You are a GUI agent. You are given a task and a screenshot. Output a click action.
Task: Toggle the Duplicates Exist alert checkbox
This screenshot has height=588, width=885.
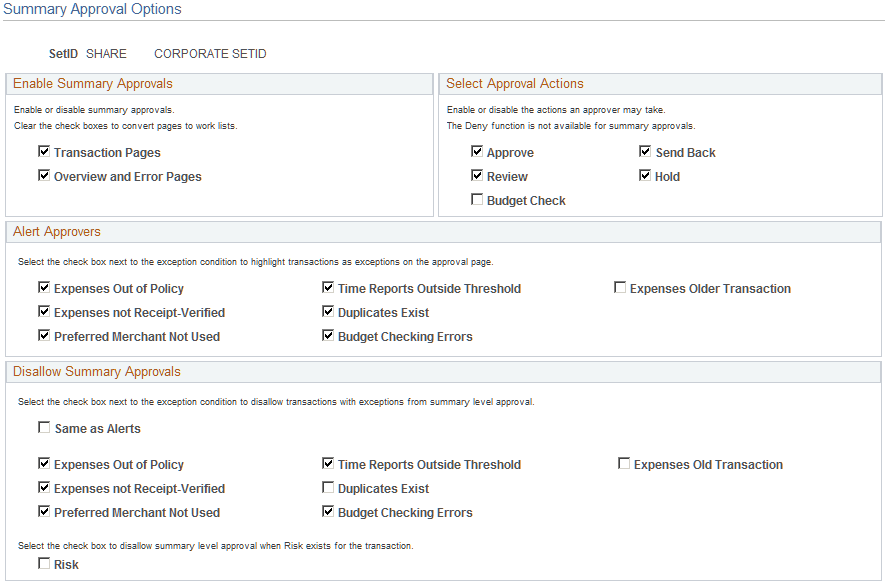pos(328,311)
